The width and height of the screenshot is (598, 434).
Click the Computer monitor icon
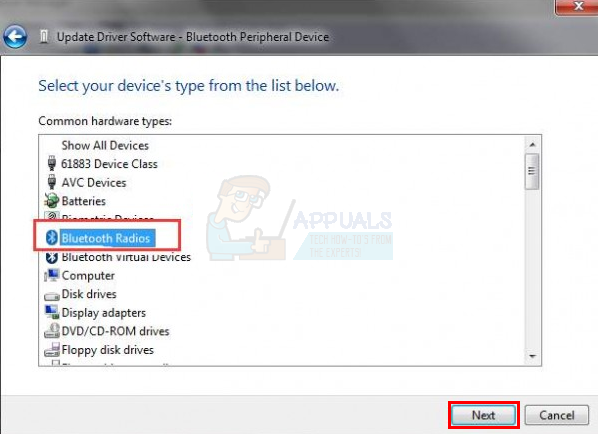(51, 275)
